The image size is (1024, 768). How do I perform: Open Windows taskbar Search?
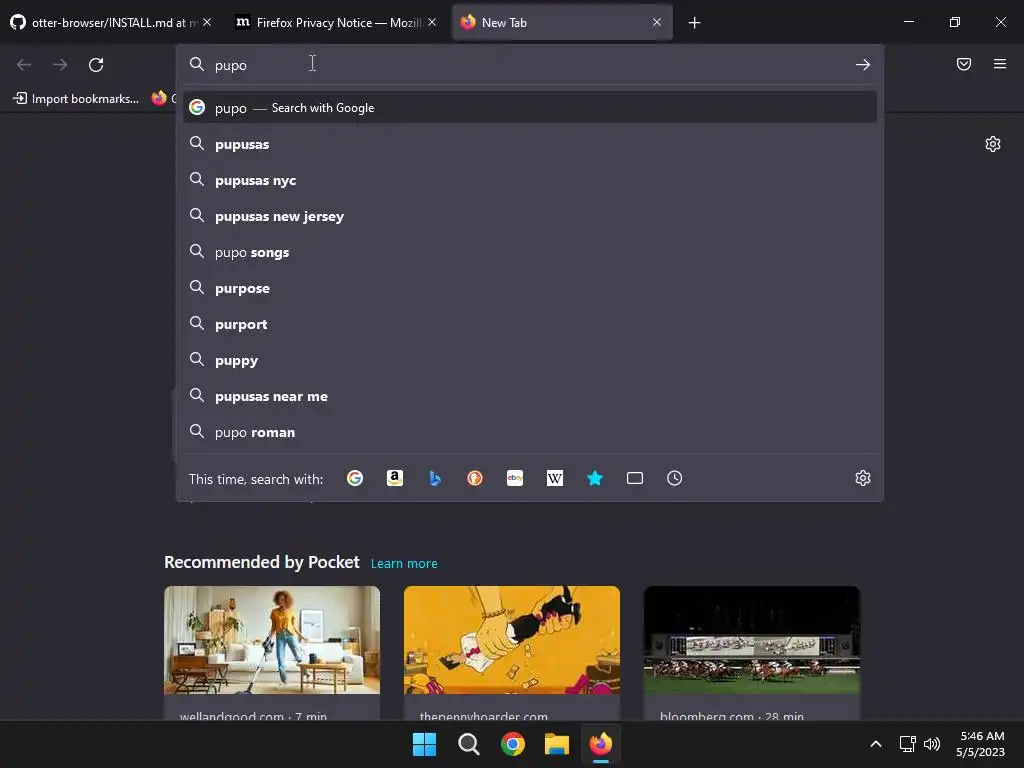468,744
